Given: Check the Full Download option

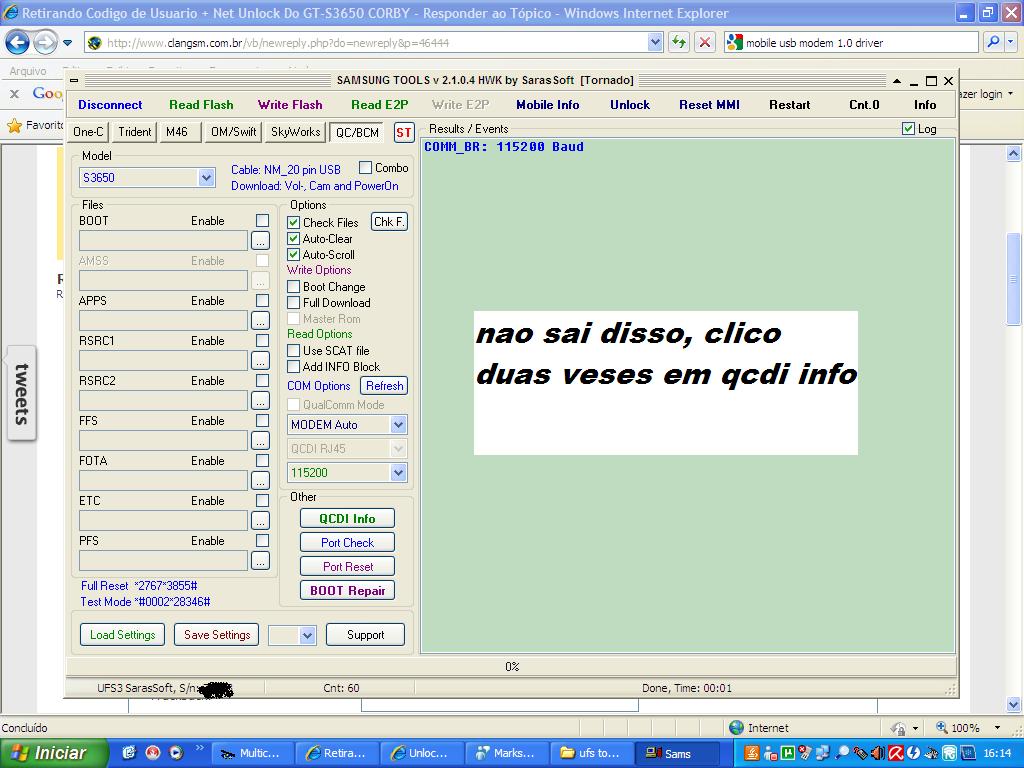Looking at the screenshot, I should click(x=294, y=302).
